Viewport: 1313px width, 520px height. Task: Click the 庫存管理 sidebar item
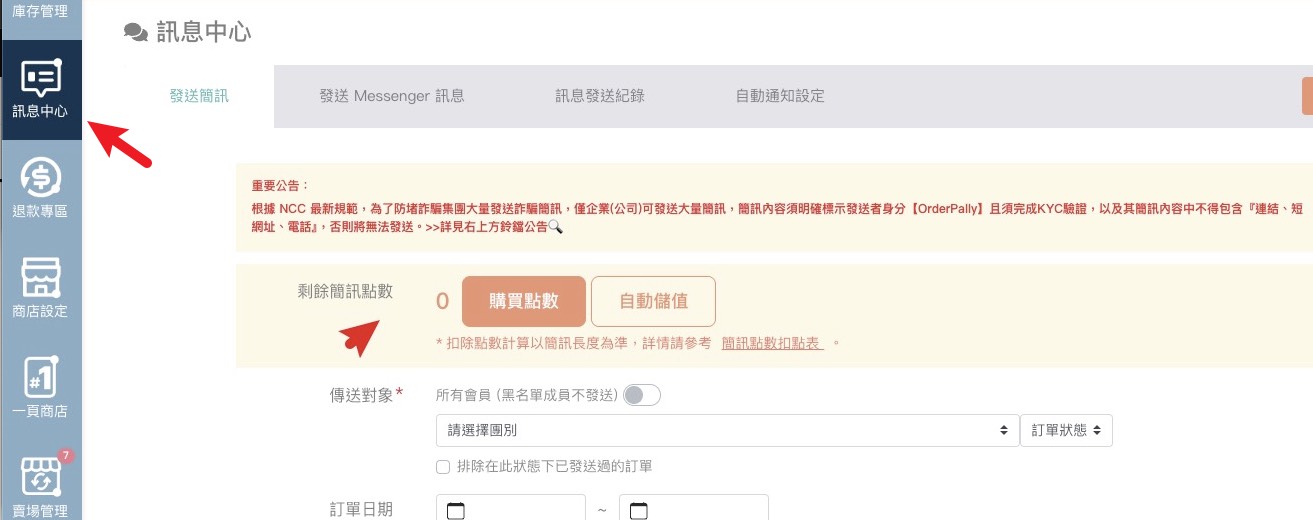coord(41,12)
